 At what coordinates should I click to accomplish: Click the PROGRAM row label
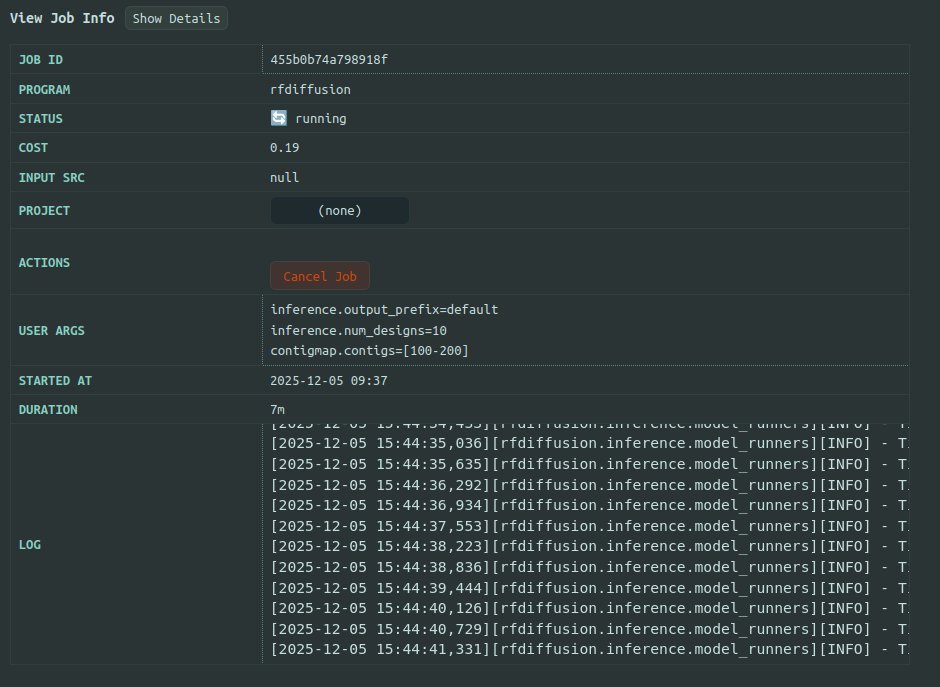44,89
